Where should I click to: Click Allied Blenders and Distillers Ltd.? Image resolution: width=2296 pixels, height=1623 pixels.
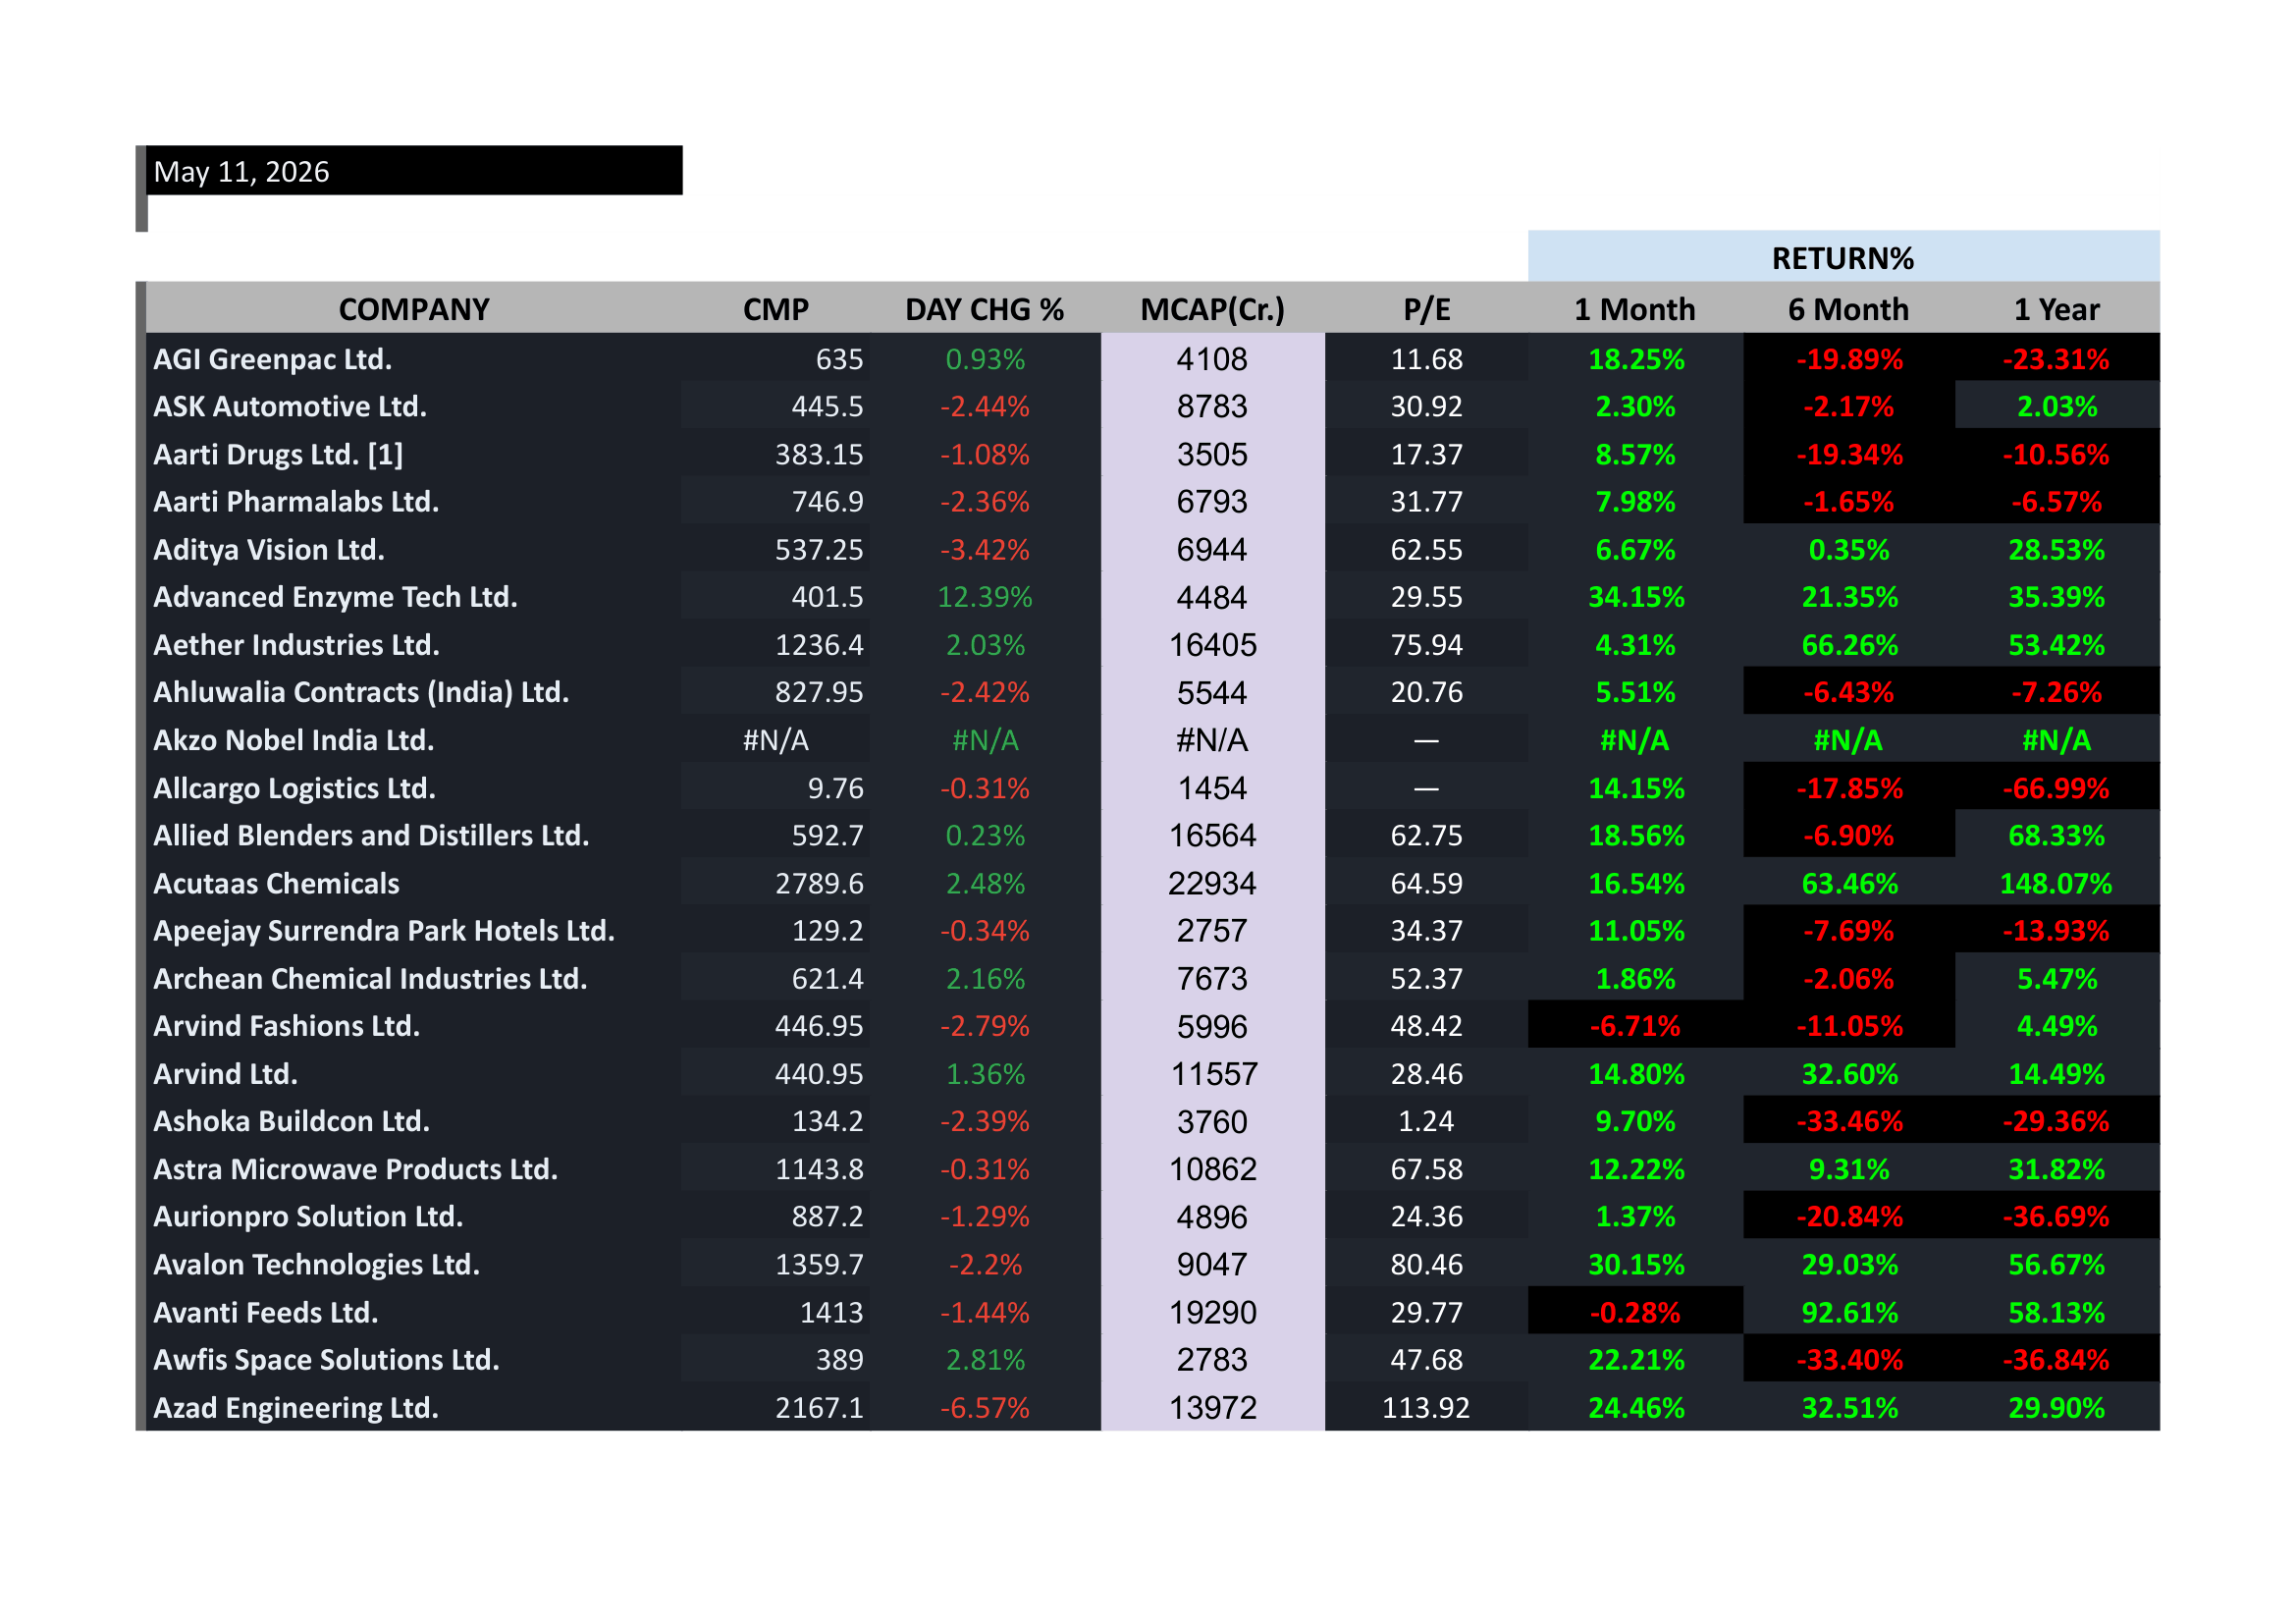click(x=371, y=835)
